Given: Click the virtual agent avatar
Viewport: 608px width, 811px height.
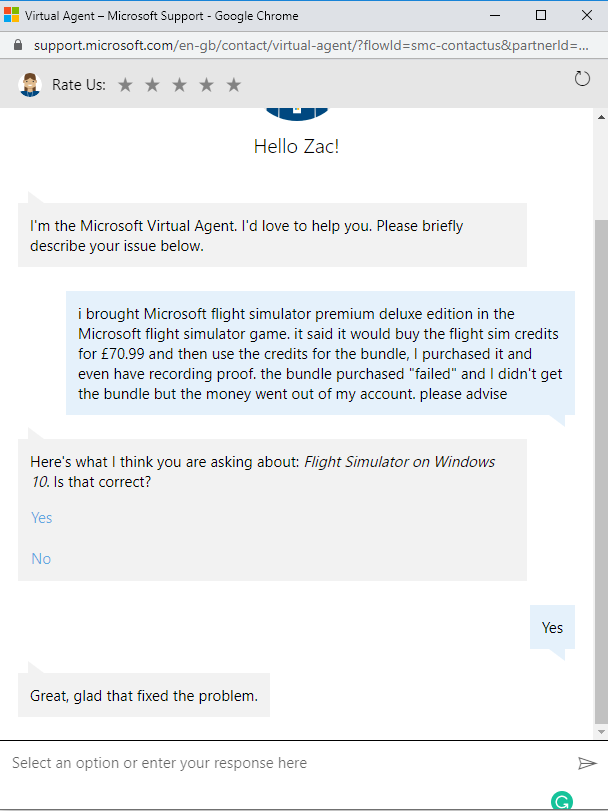Looking at the screenshot, I should (30, 84).
